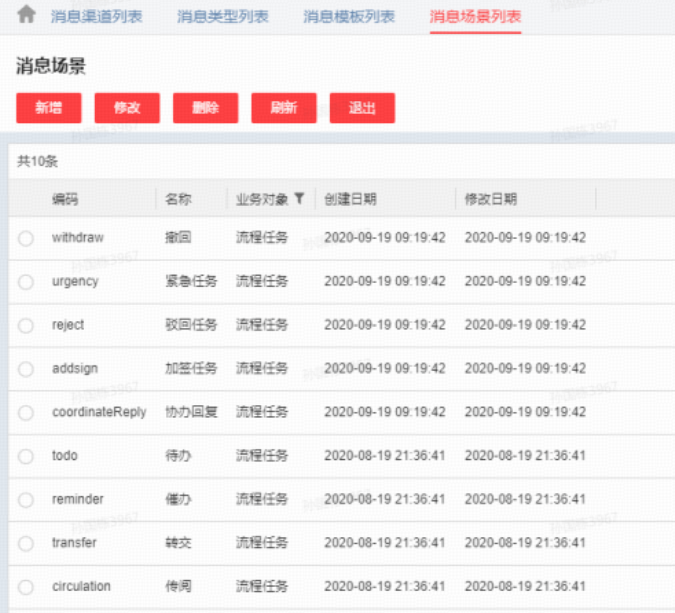The width and height of the screenshot is (675, 613).
Task: Choose the addsign radio button
Action: pyautogui.click(x=26, y=369)
